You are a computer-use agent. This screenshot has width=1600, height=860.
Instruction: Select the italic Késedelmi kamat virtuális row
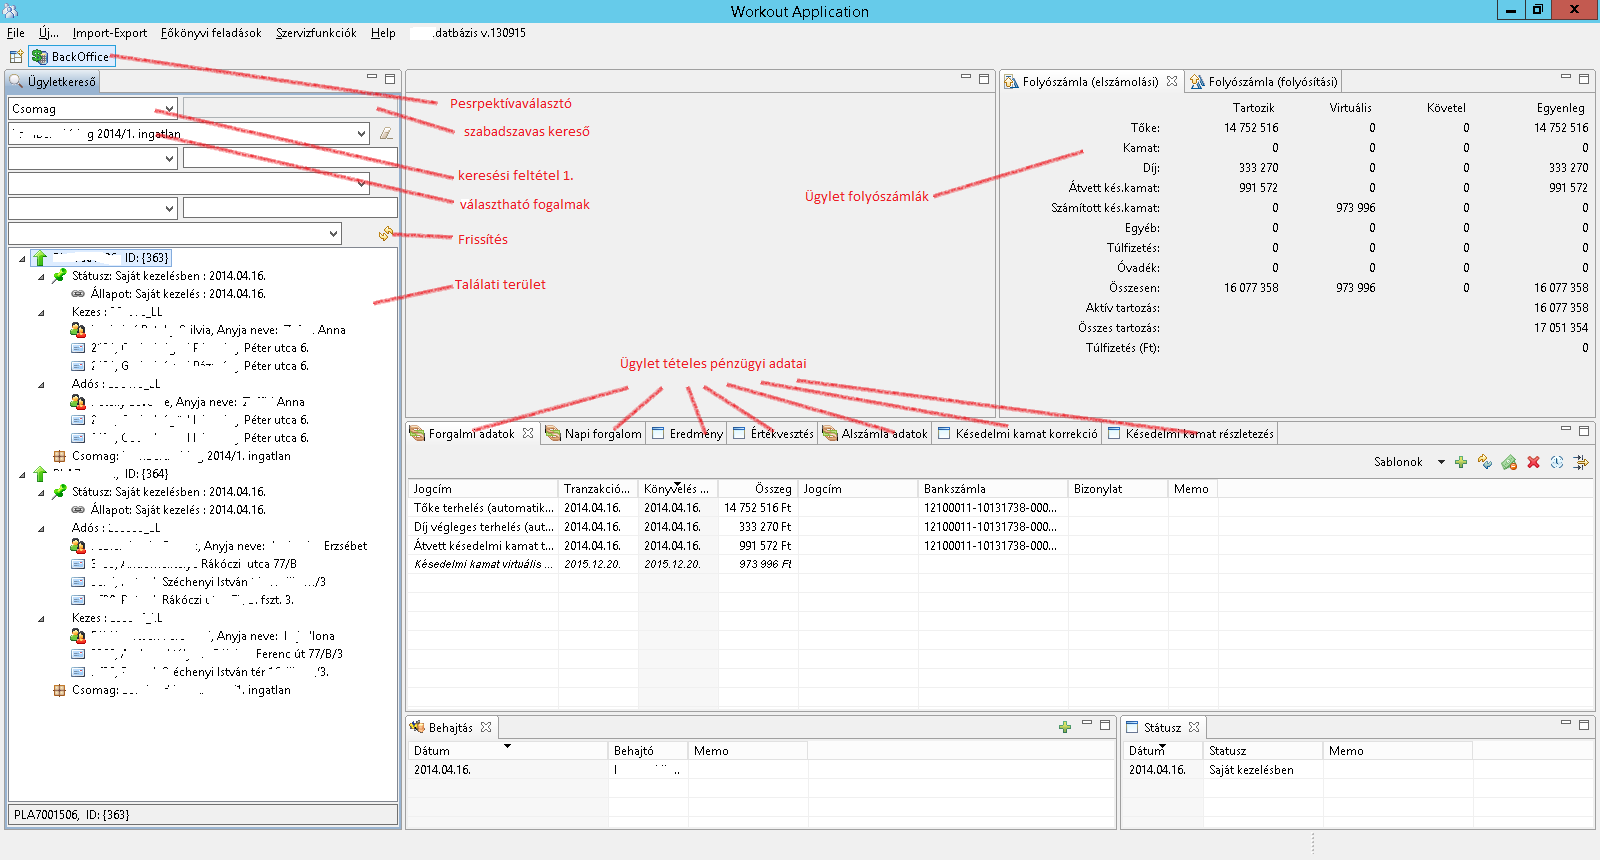coord(1000,564)
